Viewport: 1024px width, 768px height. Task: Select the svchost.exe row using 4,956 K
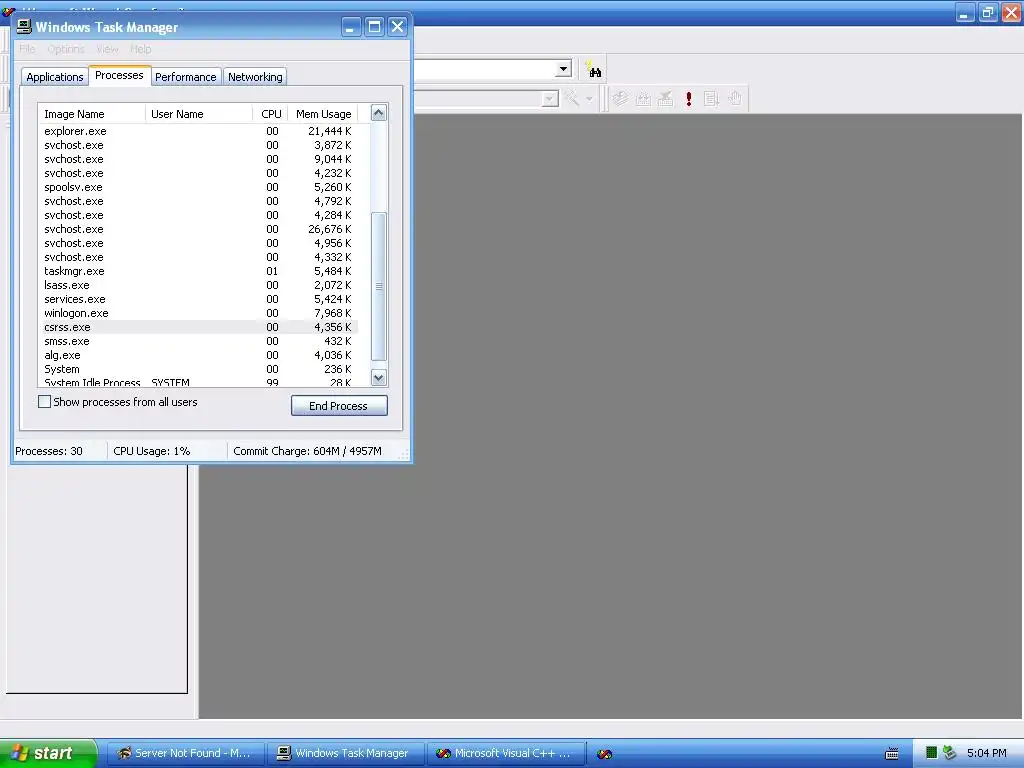coord(198,243)
